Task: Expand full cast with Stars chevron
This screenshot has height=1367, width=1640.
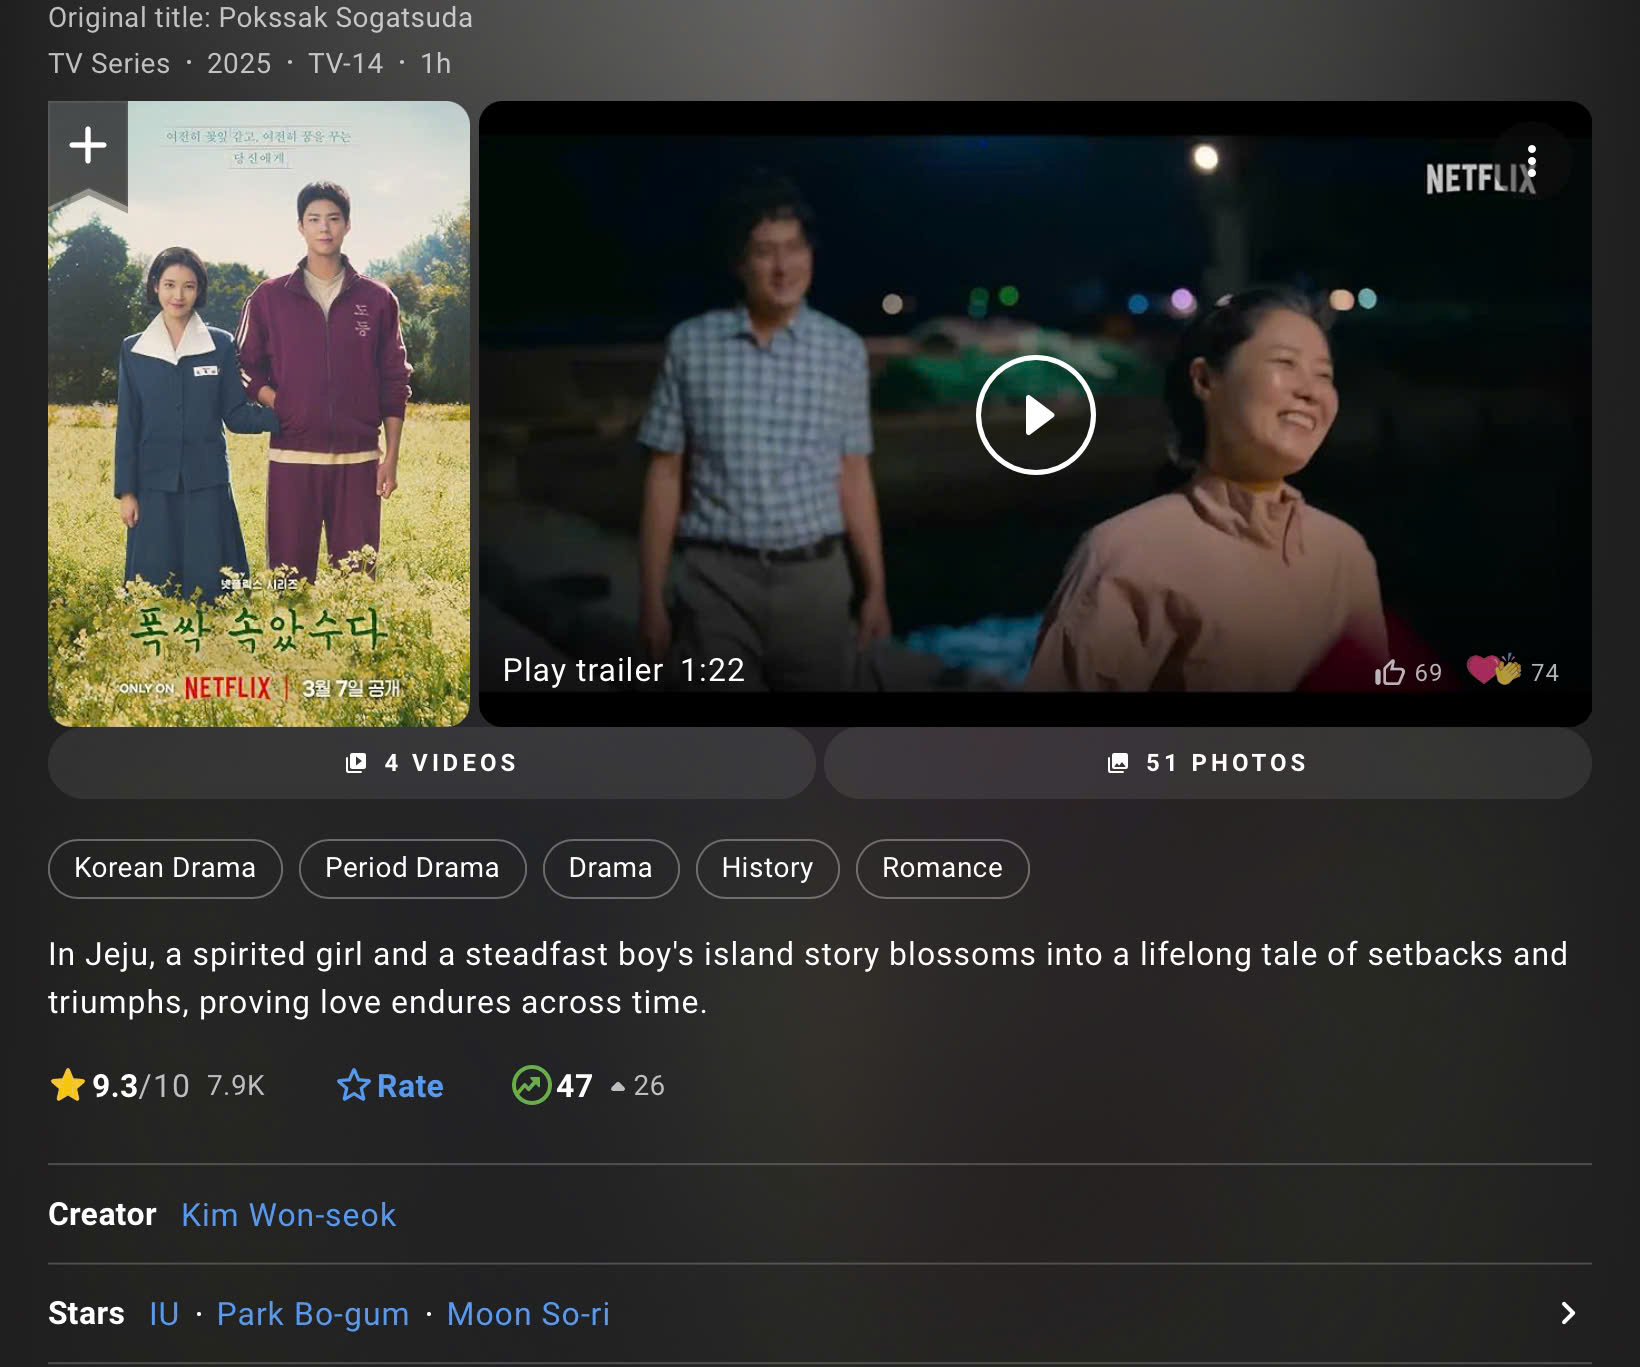Action: [x=1568, y=1314]
